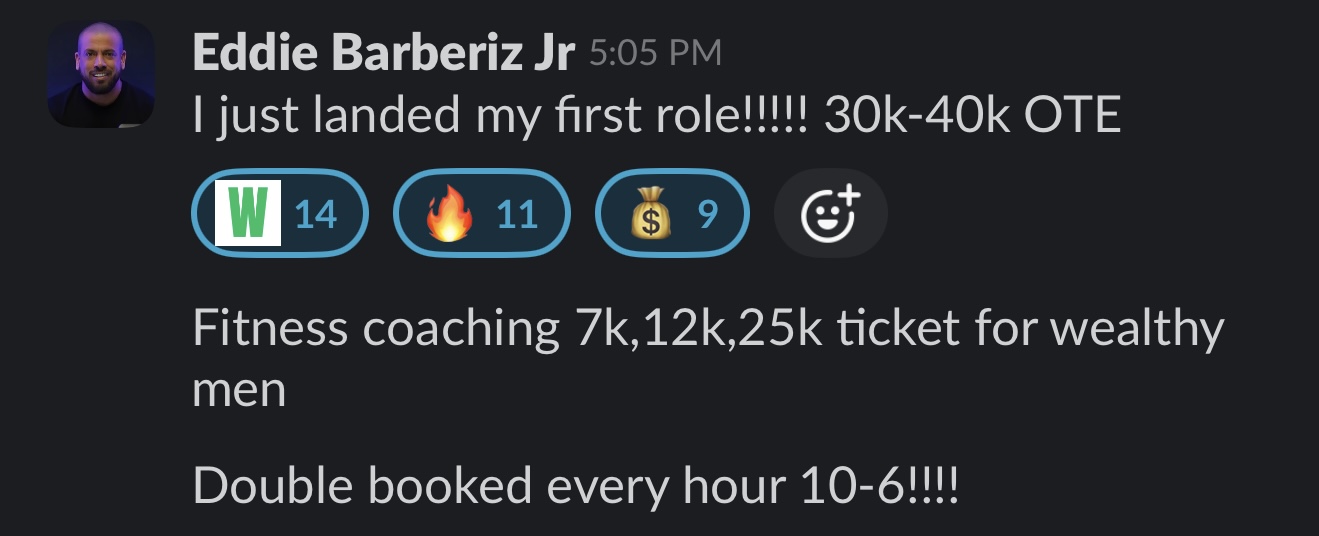Toggle the fire reaction with 11 votes
This screenshot has width=1319, height=536.
point(481,213)
